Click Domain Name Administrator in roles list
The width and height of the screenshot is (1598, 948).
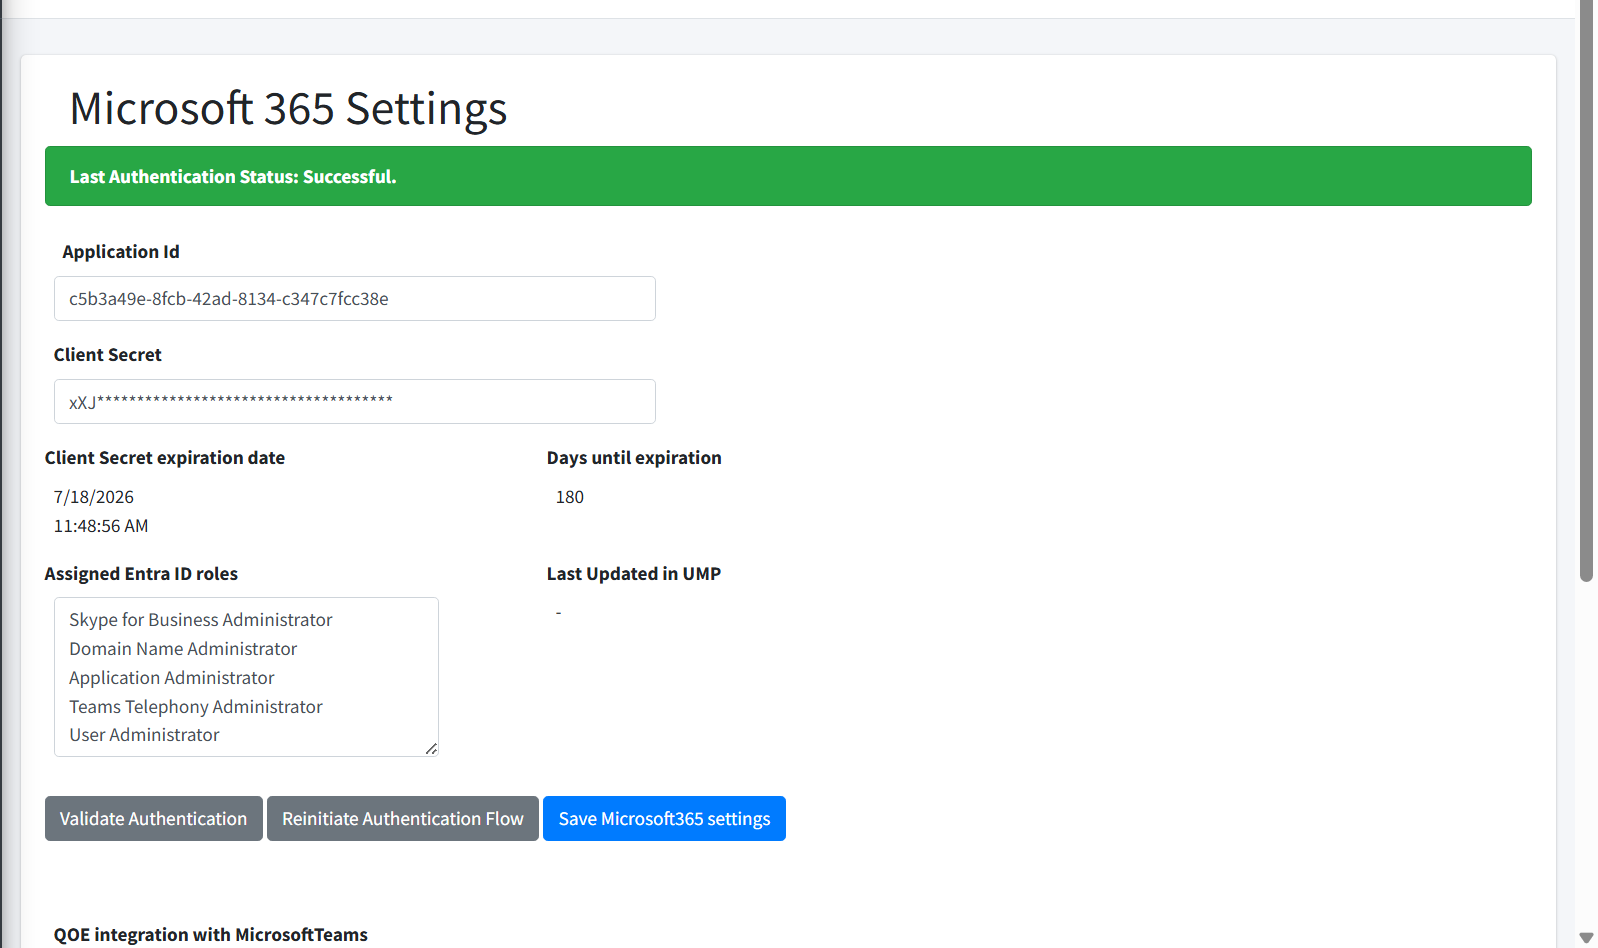click(x=183, y=649)
